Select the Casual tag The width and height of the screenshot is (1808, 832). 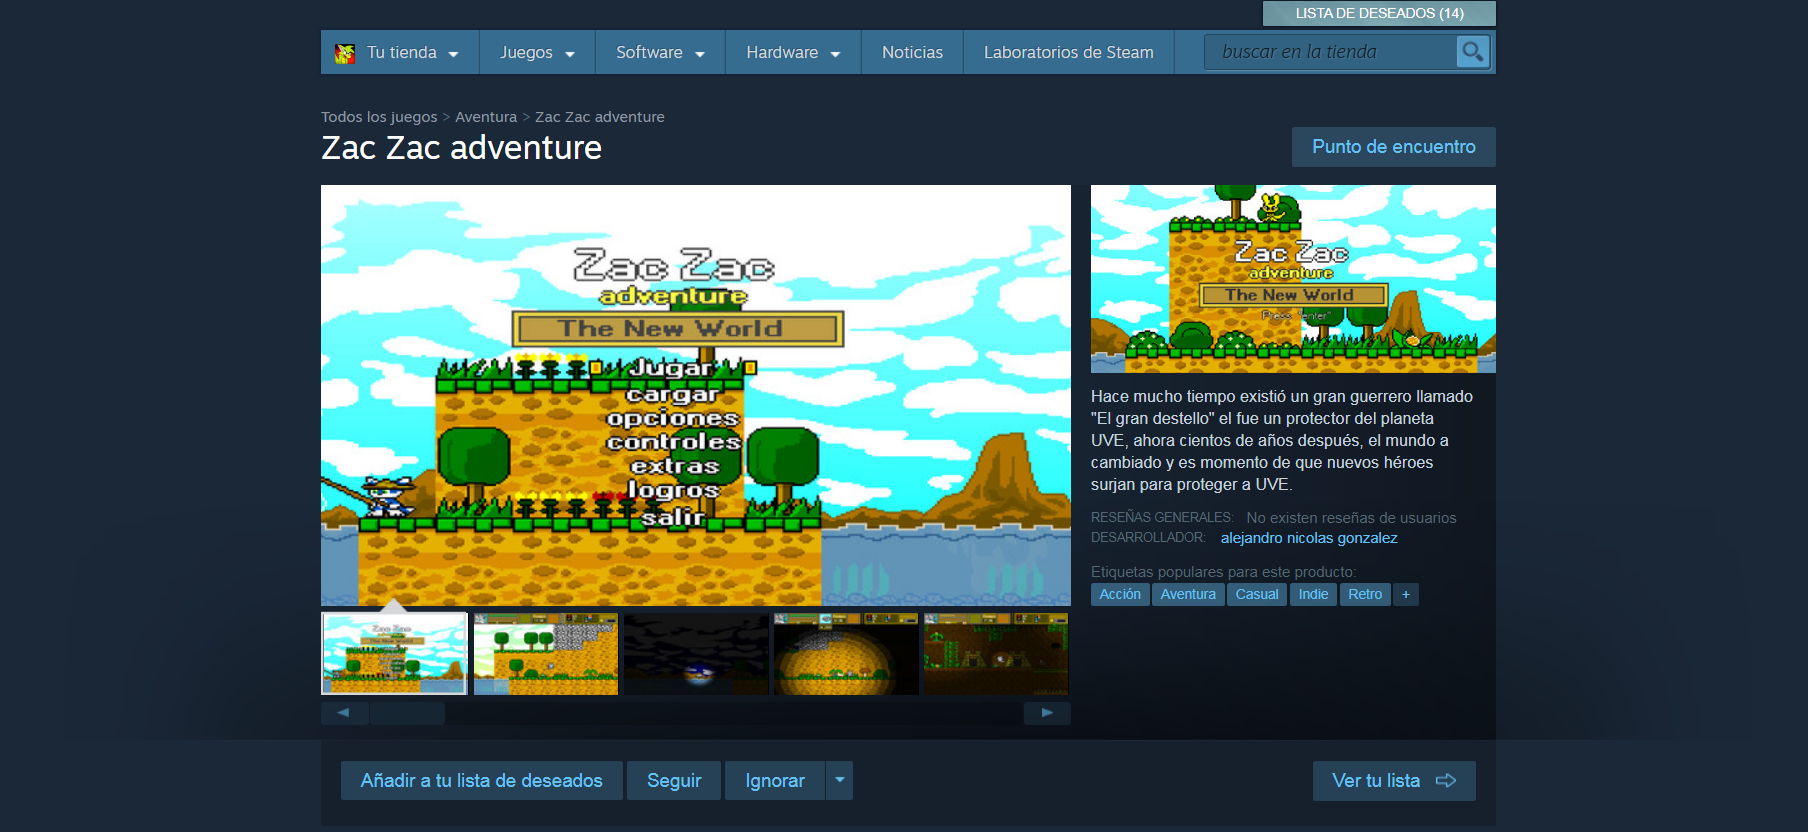pyautogui.click(x=1257, y=594)
